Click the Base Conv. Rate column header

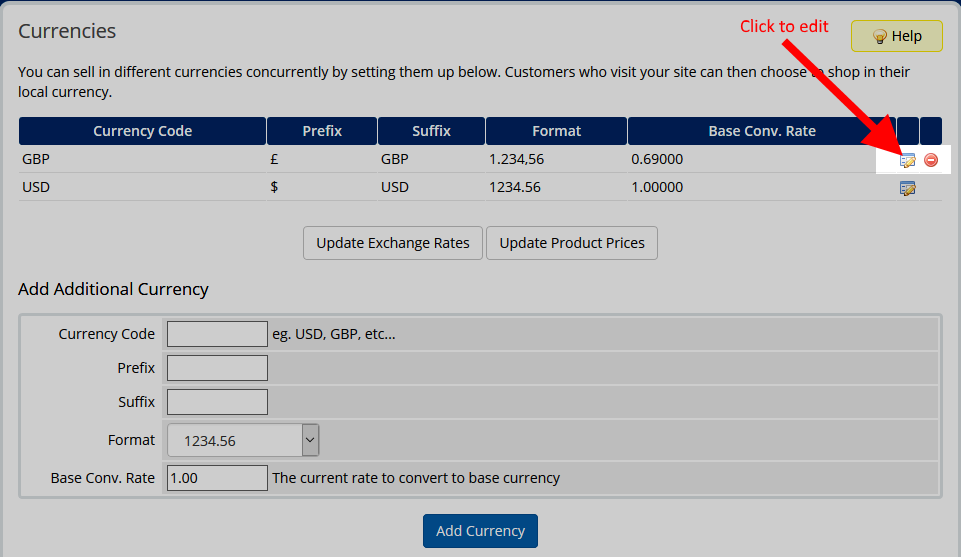pos(761,131)
